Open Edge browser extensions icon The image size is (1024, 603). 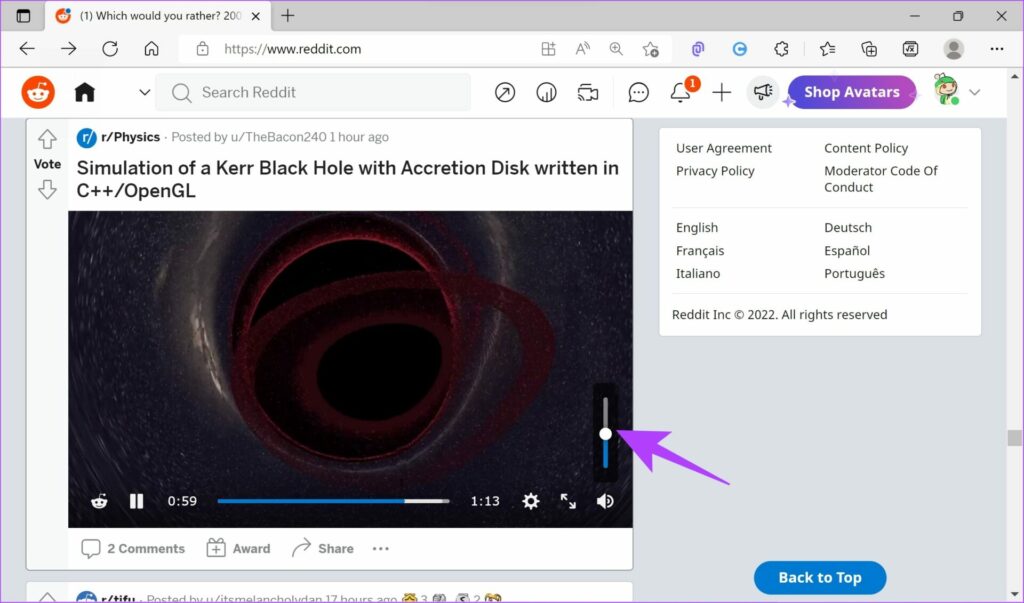click(x=782, y=48)
